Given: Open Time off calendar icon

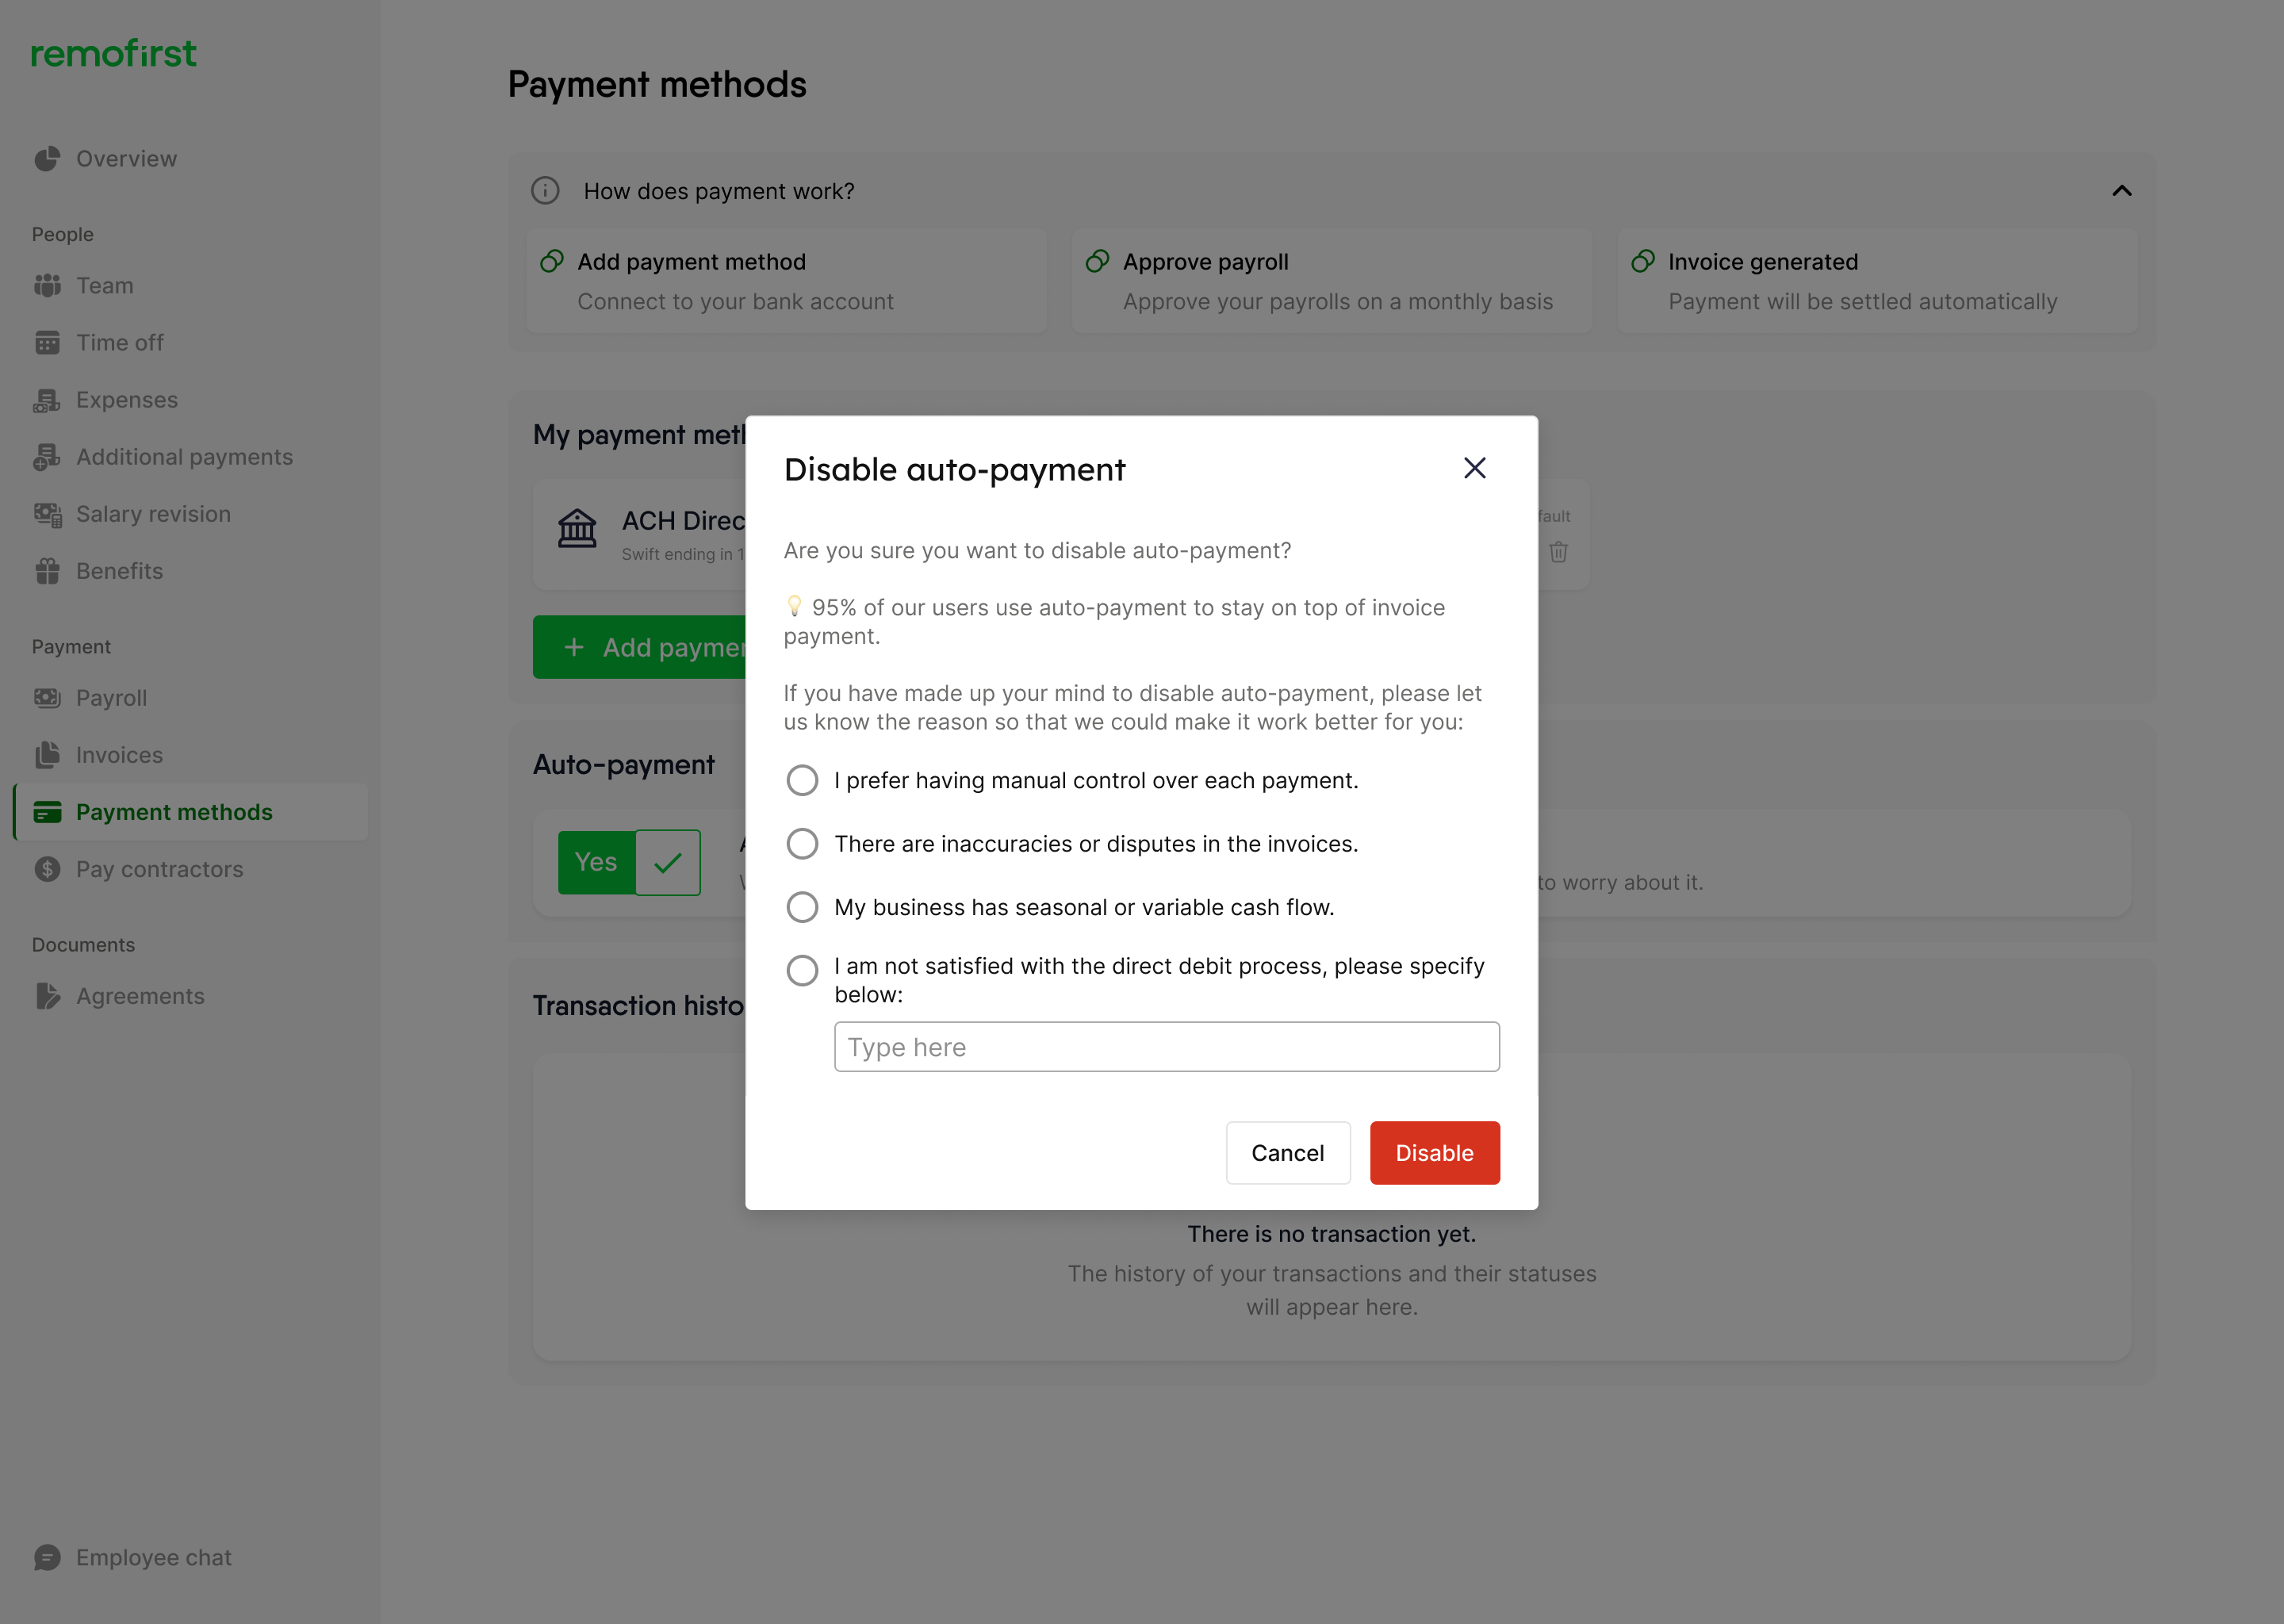Looking at the screenshot, I should click(47, 343).
